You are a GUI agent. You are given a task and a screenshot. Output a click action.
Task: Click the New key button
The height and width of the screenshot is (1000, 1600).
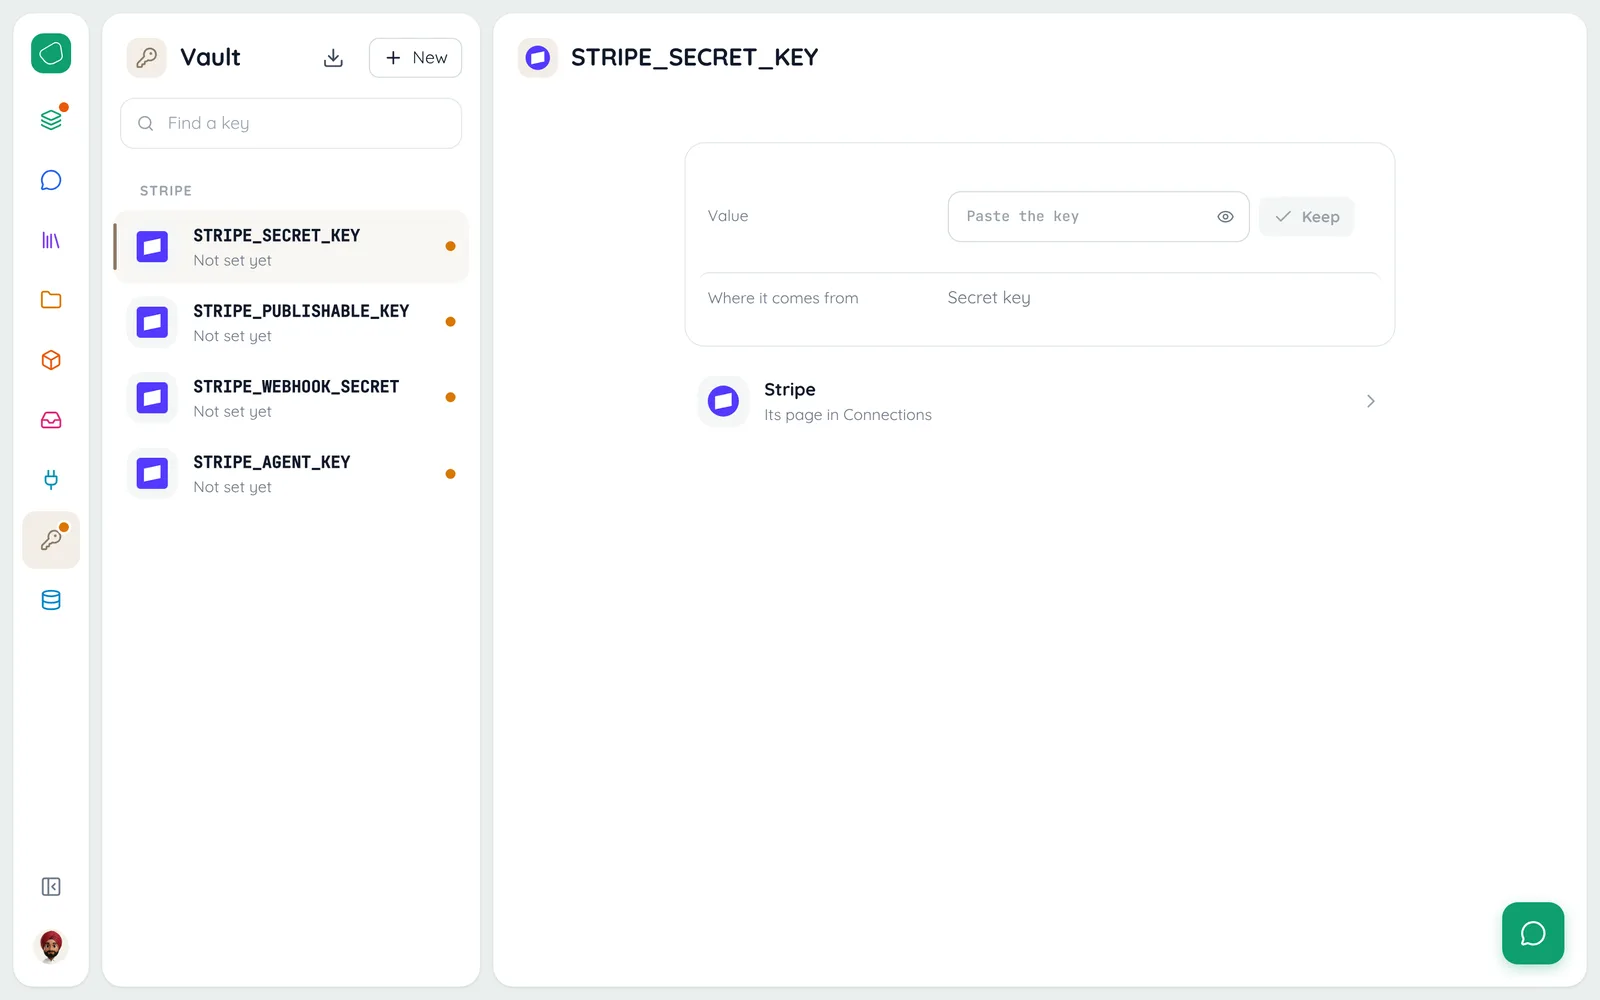(x=415, y=58)
